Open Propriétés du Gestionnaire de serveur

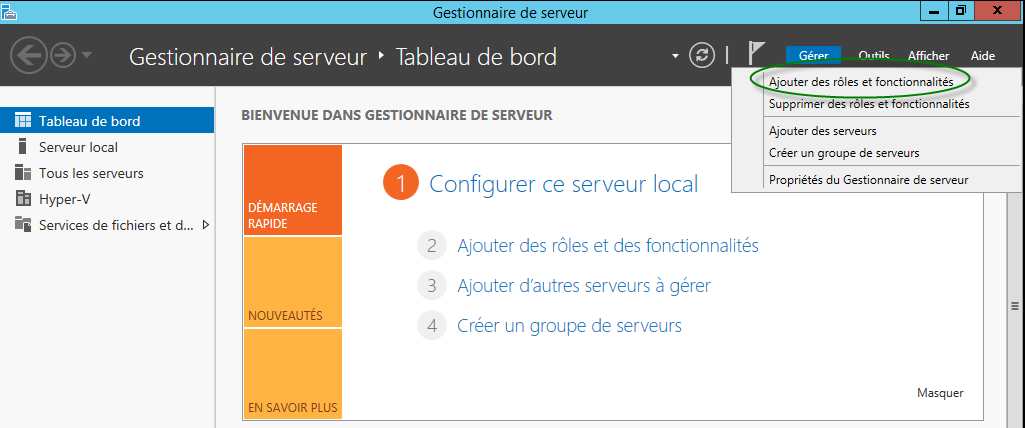(869, 180)
